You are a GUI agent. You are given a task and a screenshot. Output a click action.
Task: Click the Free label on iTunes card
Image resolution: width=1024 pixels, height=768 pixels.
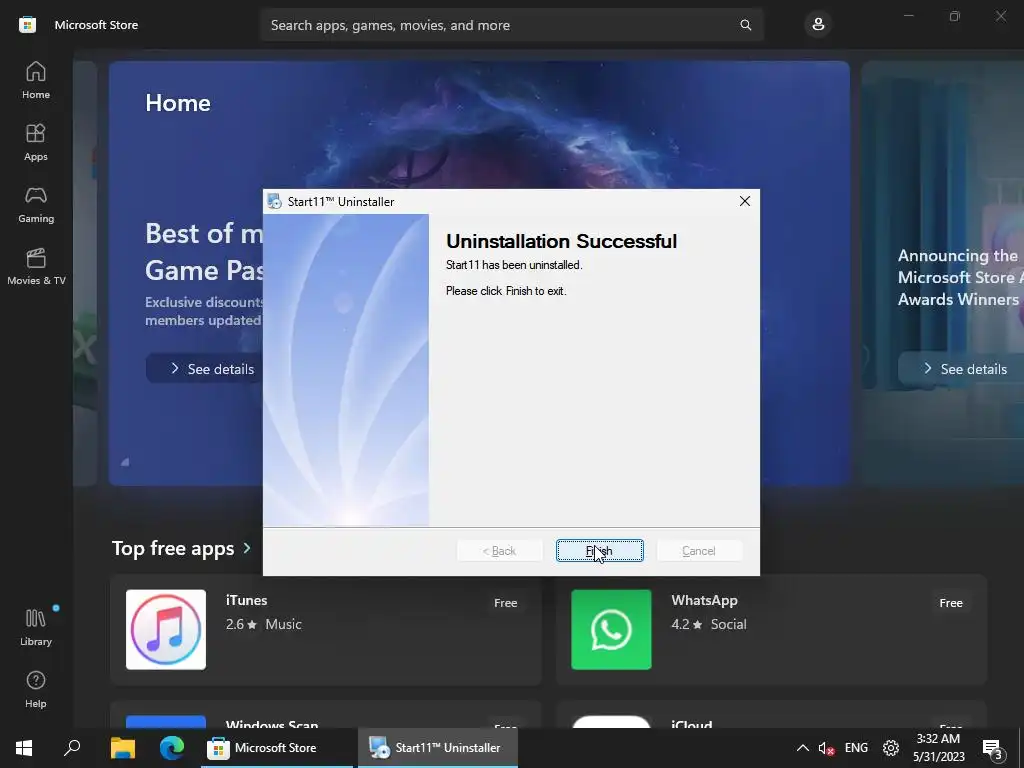[505, 603]
